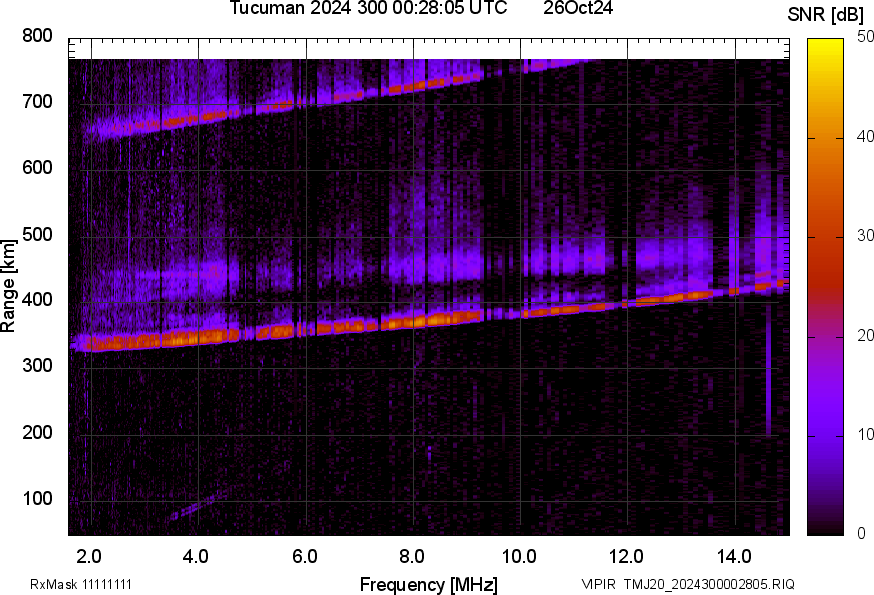Click the 26Oct24 date label
This screenshot has height=595, width=874.
point(578,8)
